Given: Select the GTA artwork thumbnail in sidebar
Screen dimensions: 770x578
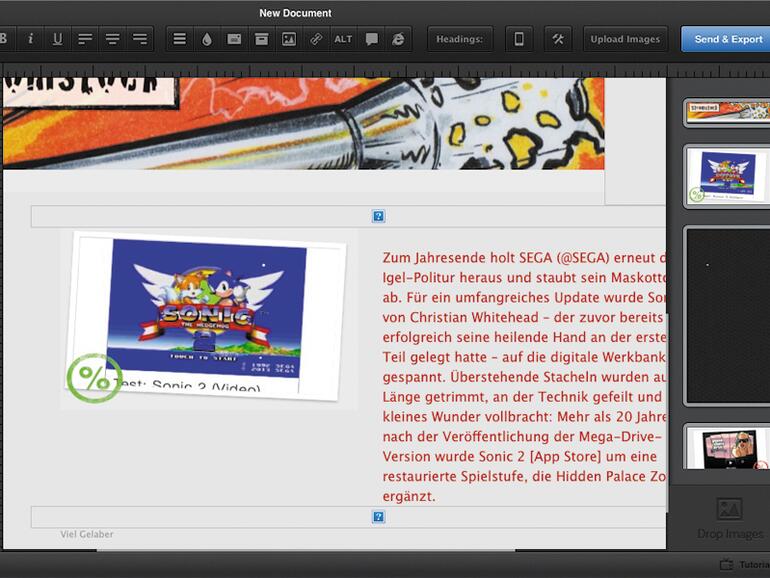Looking at the screenshot, I should [x=727, y=447].
